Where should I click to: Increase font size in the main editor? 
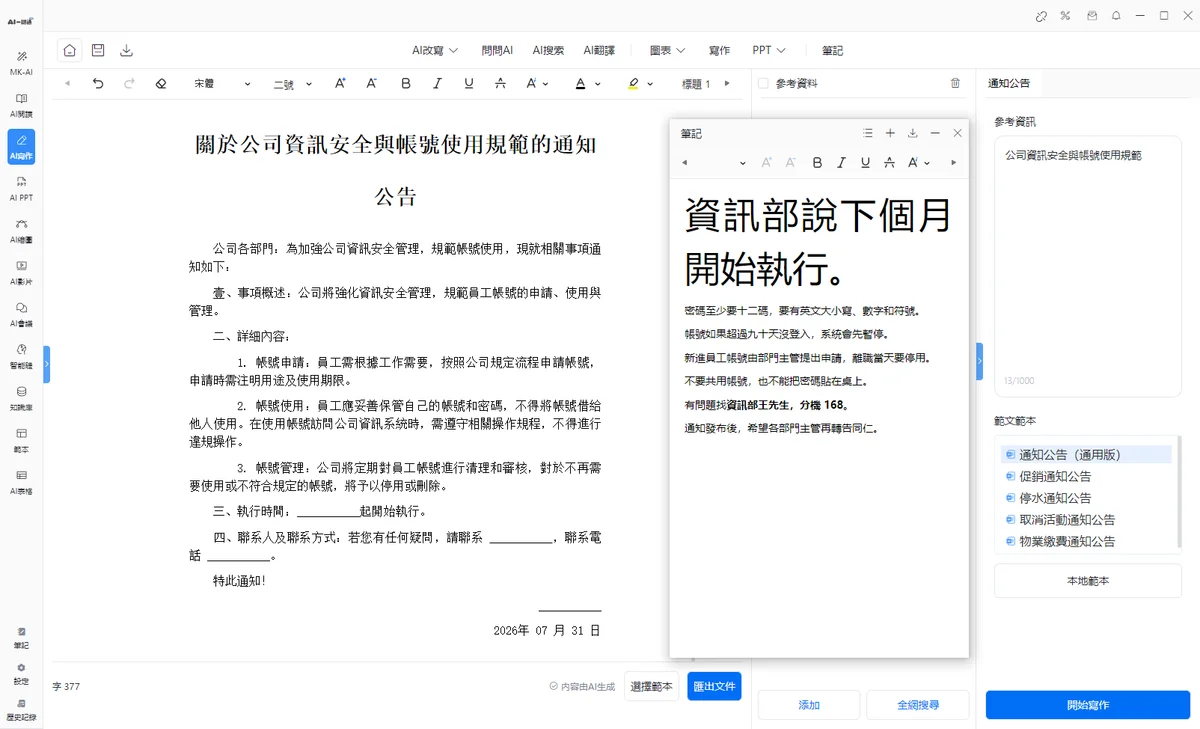point(340,84)
